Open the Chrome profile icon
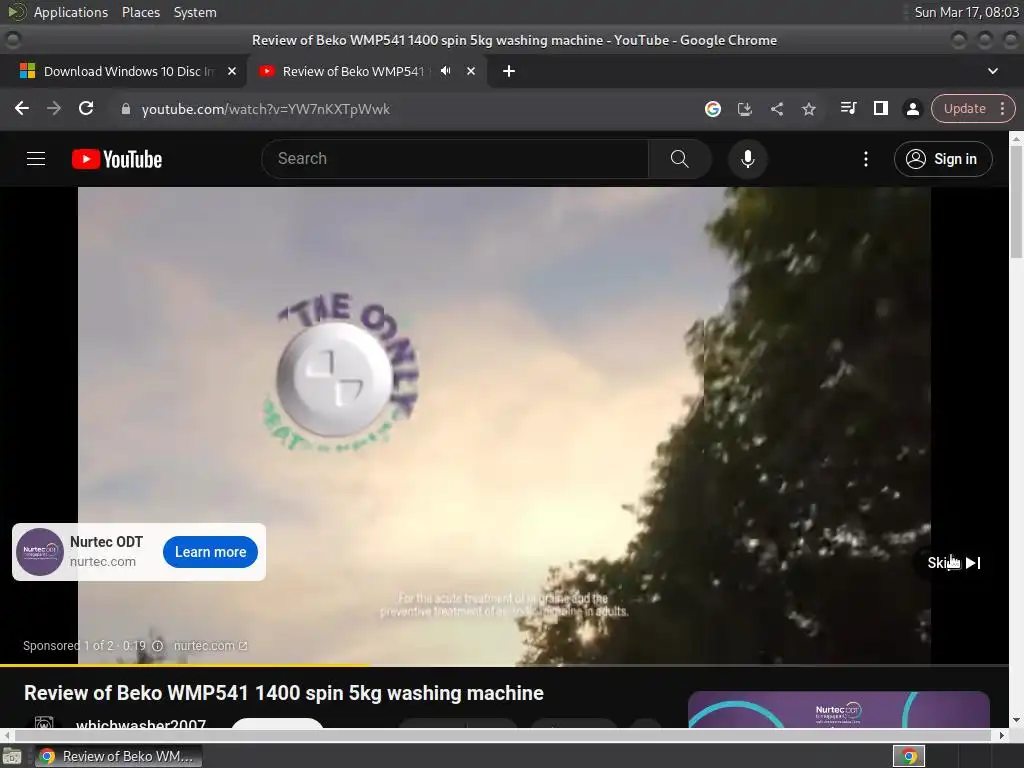Image resolution: width=1024 pixels, height=768 pixels. coord(912,109)
